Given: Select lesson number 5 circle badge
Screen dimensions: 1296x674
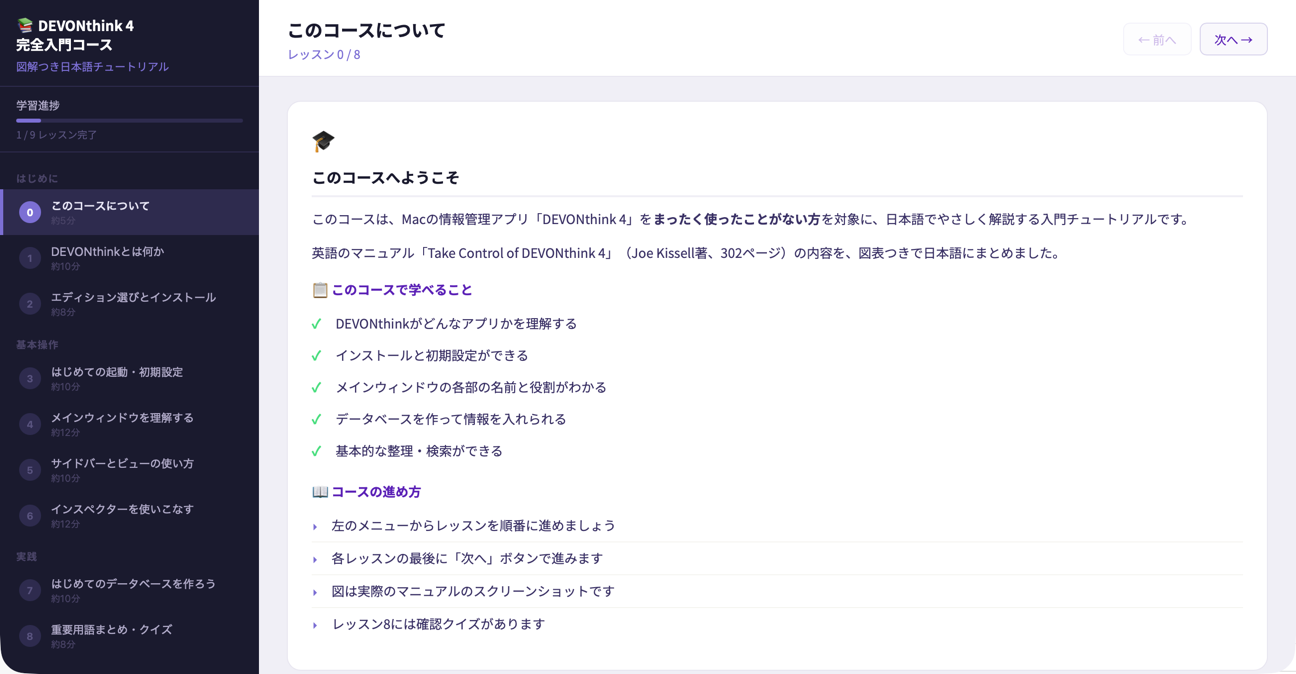Looking at the screenshot, I should click(x=30, y=470).
